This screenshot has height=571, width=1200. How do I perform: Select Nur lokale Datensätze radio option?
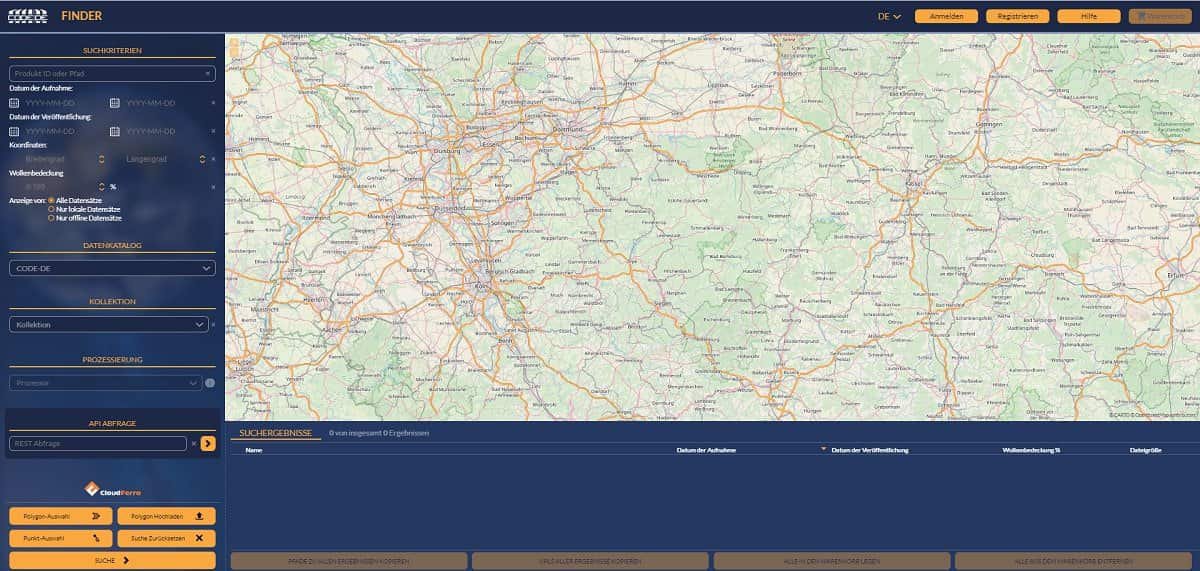[x=51, y=209]
